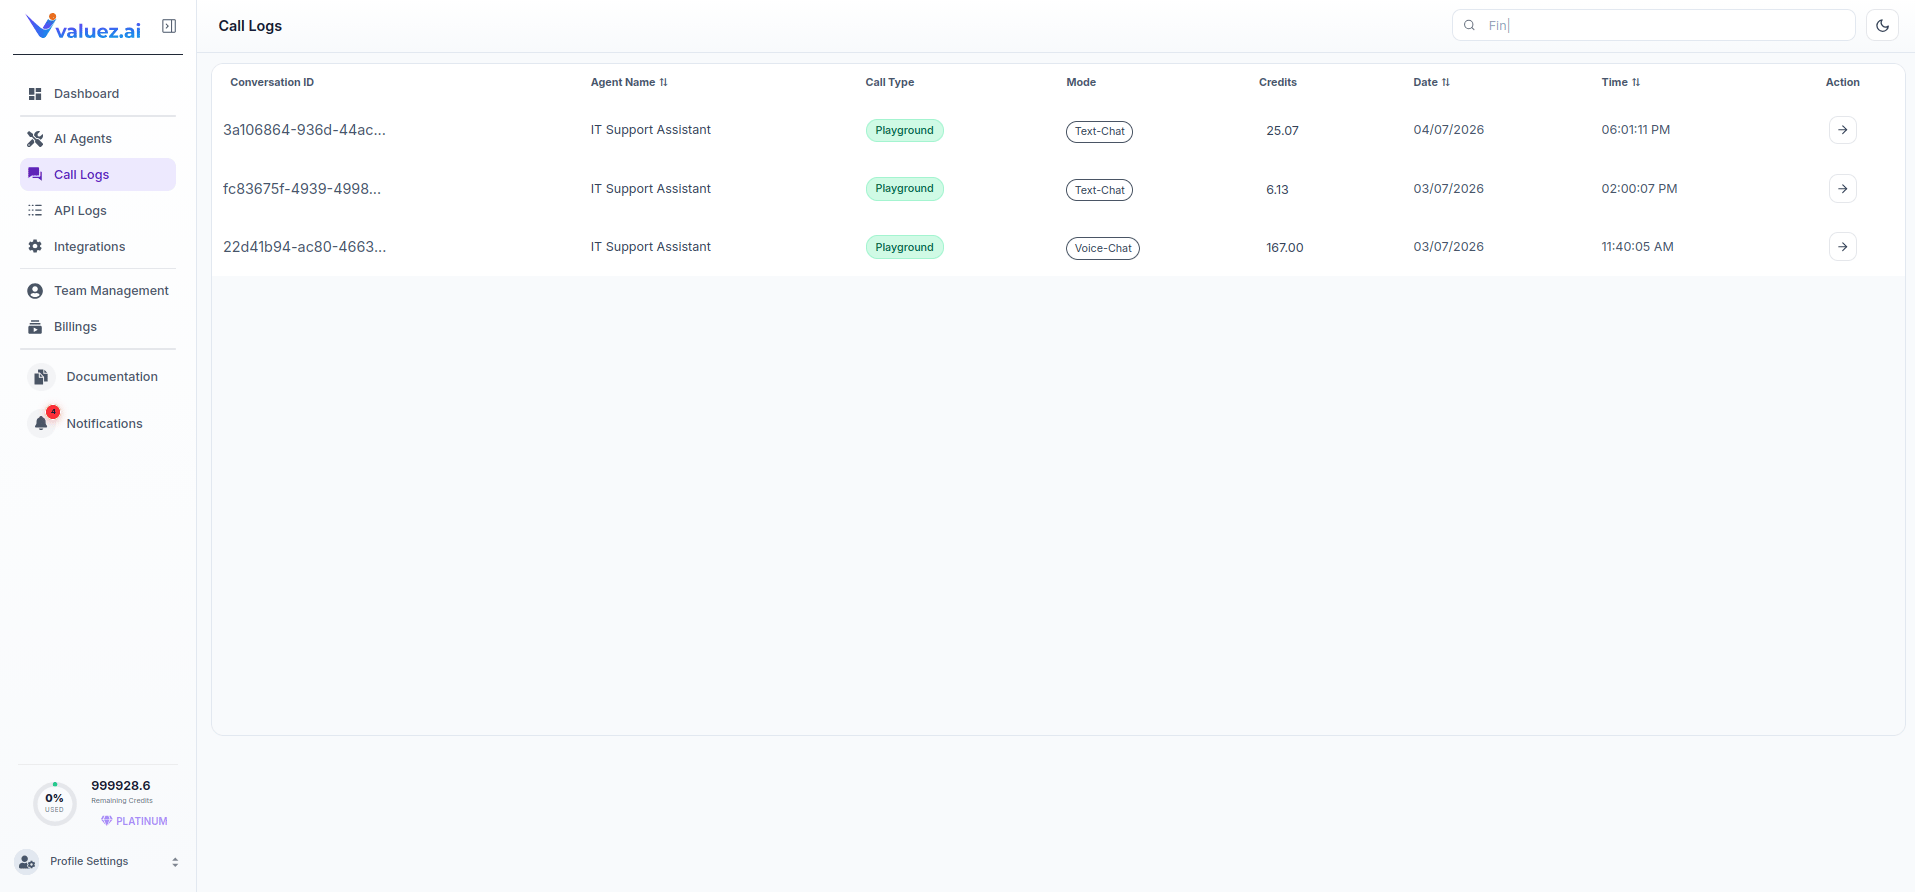
Task: Open API Logs page
Action: [98, 211]
